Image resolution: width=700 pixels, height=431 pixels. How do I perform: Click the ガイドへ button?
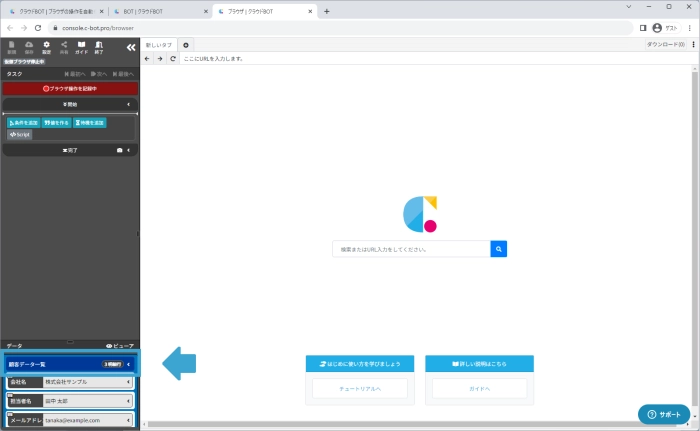pyautogui.click(x=478, y=385)
